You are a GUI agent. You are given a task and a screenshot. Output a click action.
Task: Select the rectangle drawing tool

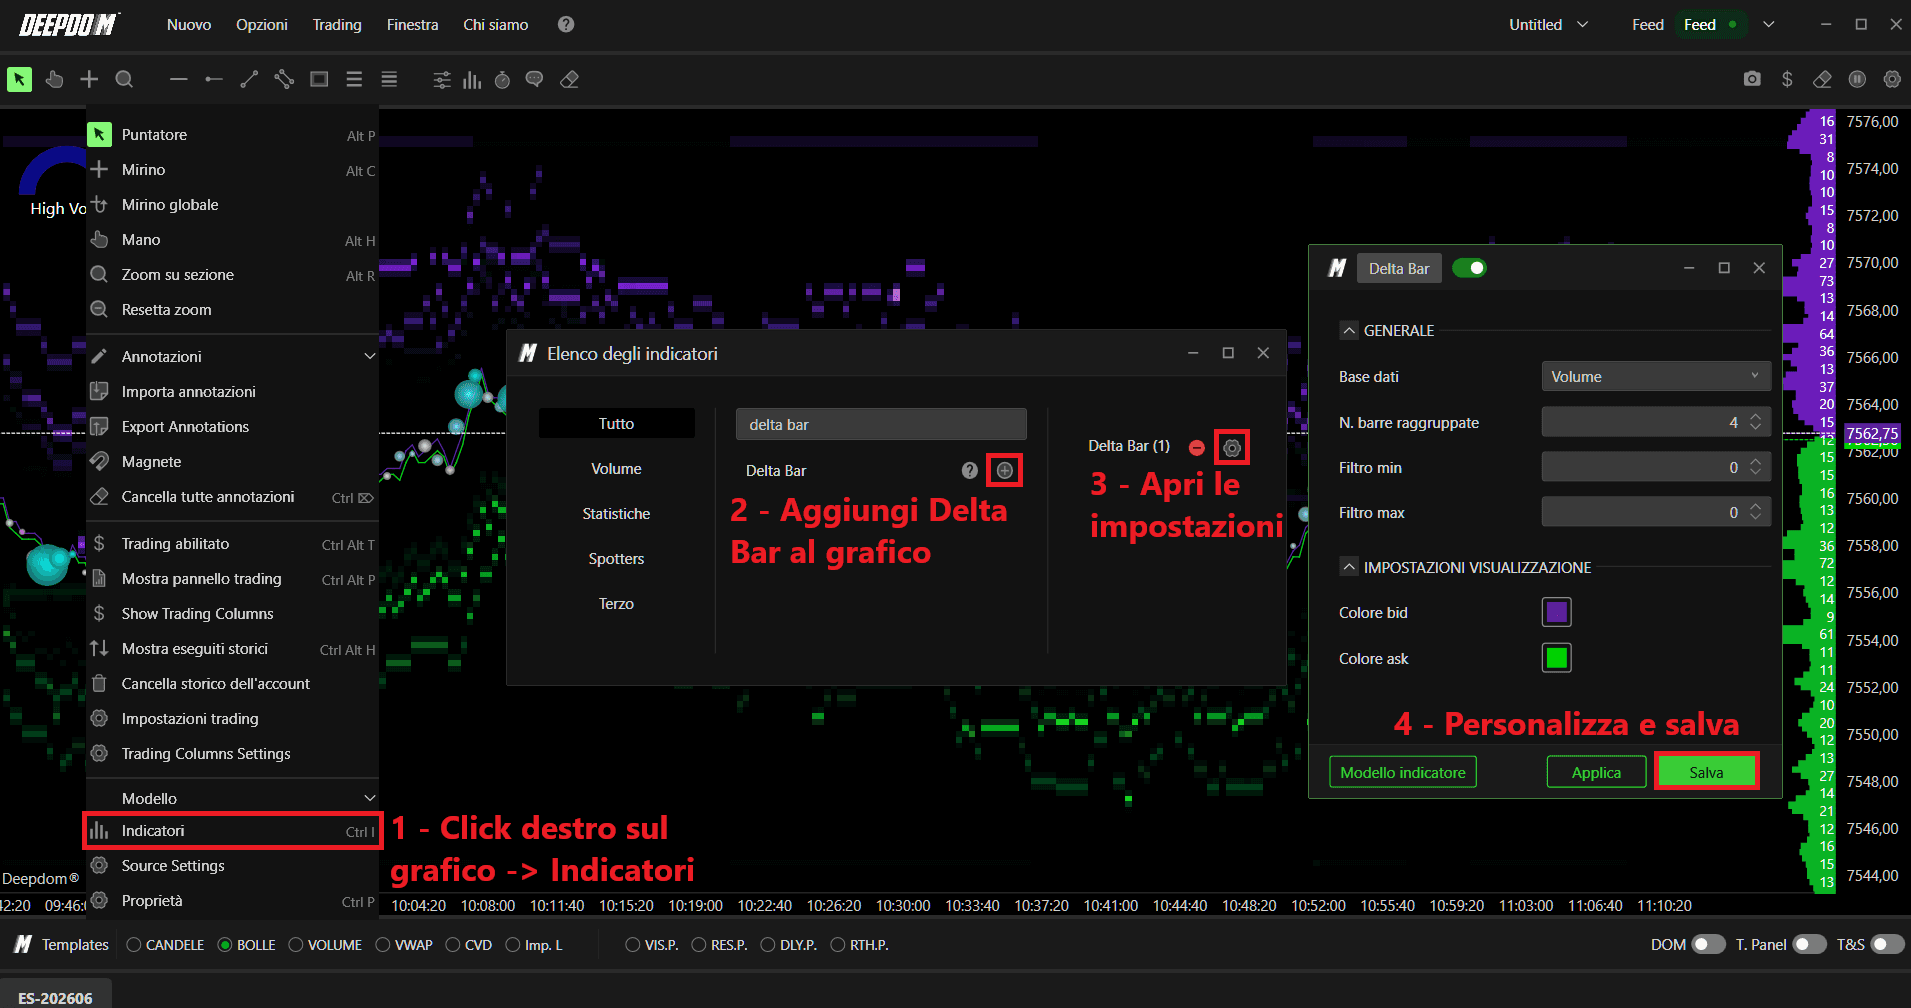point(319,79)
